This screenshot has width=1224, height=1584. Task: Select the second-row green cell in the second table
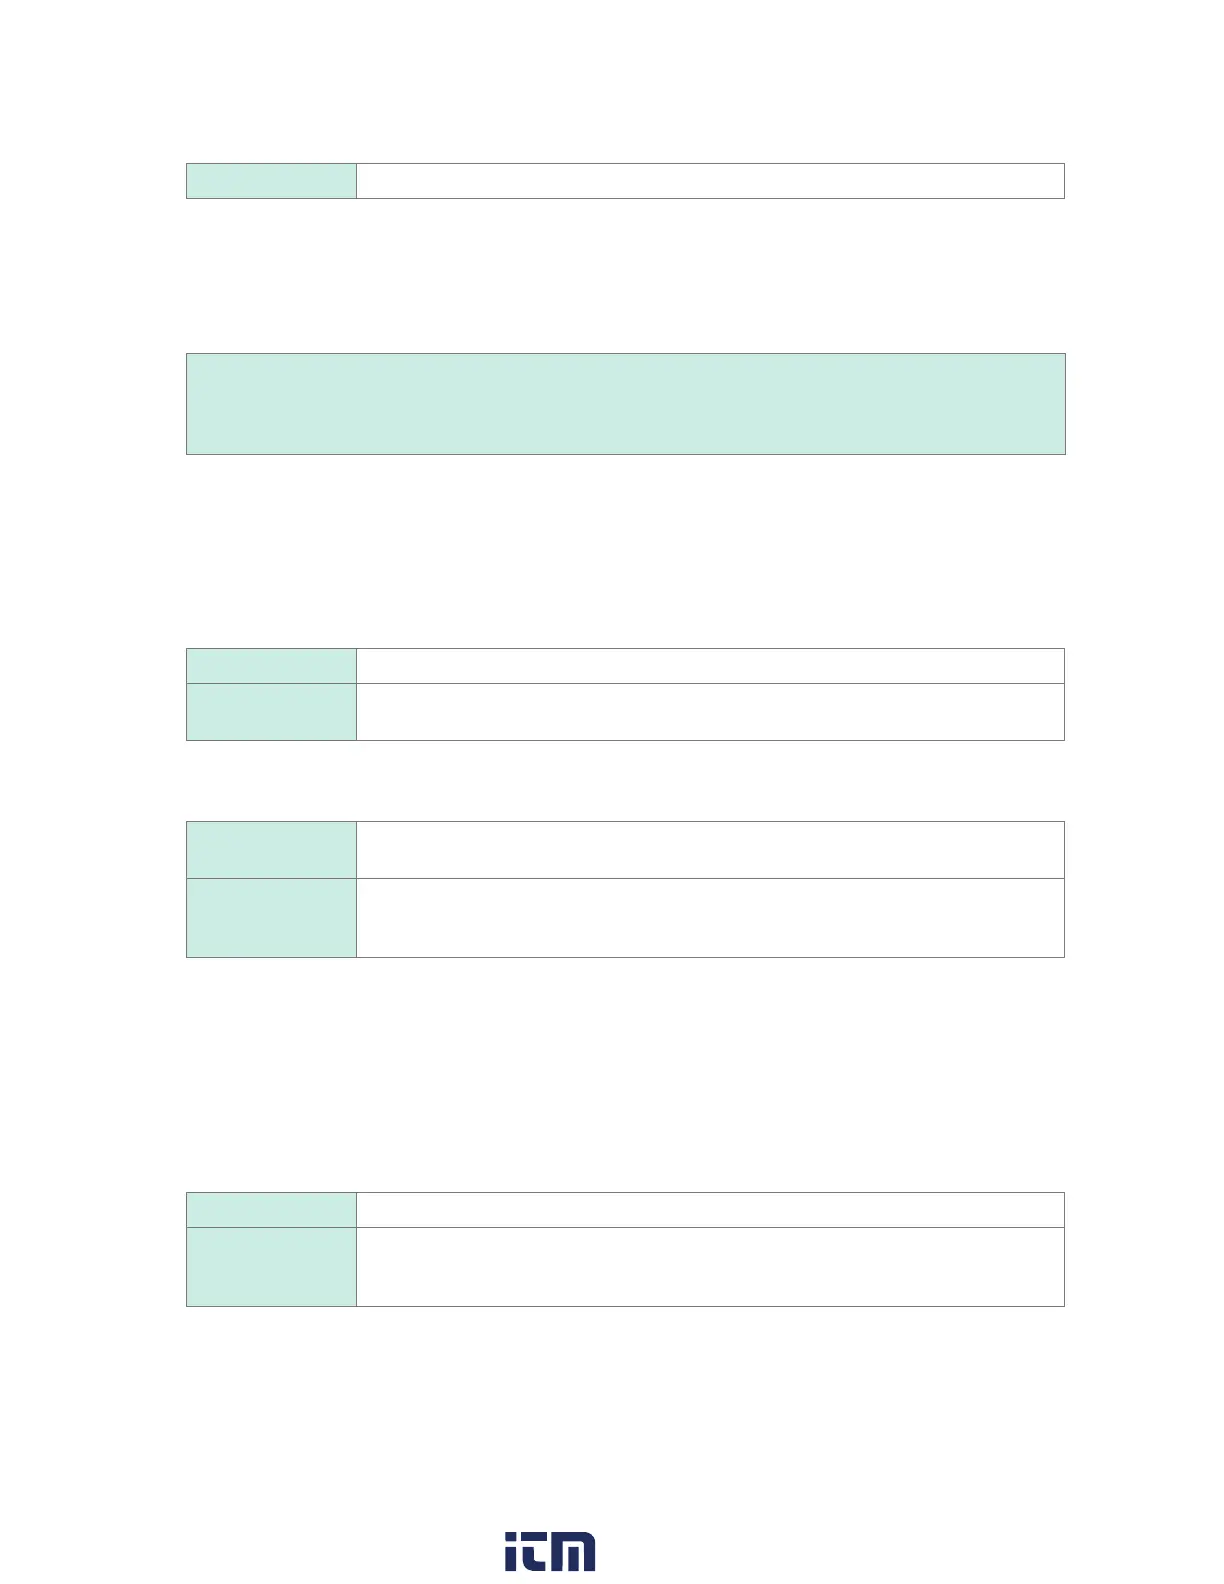coord(271,712)
